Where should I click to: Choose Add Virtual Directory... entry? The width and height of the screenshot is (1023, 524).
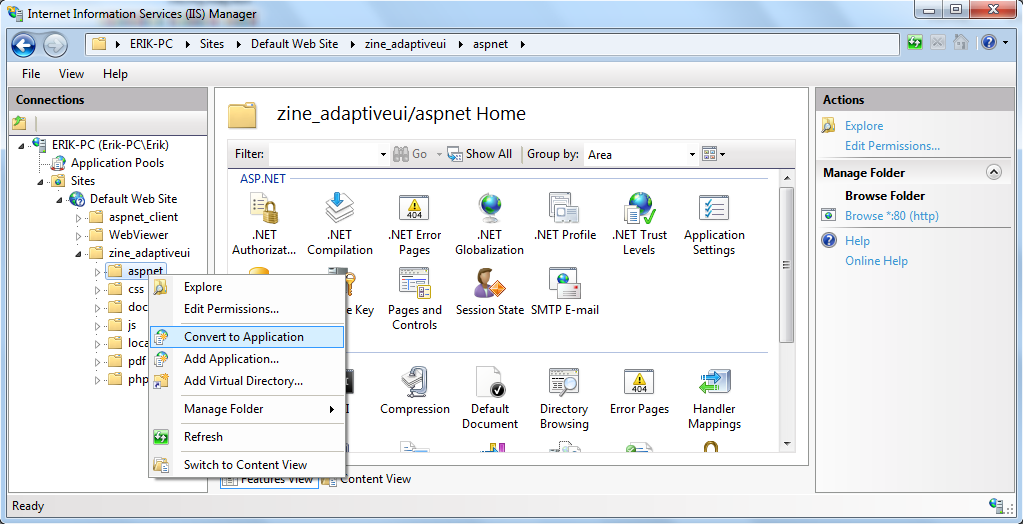247,381
